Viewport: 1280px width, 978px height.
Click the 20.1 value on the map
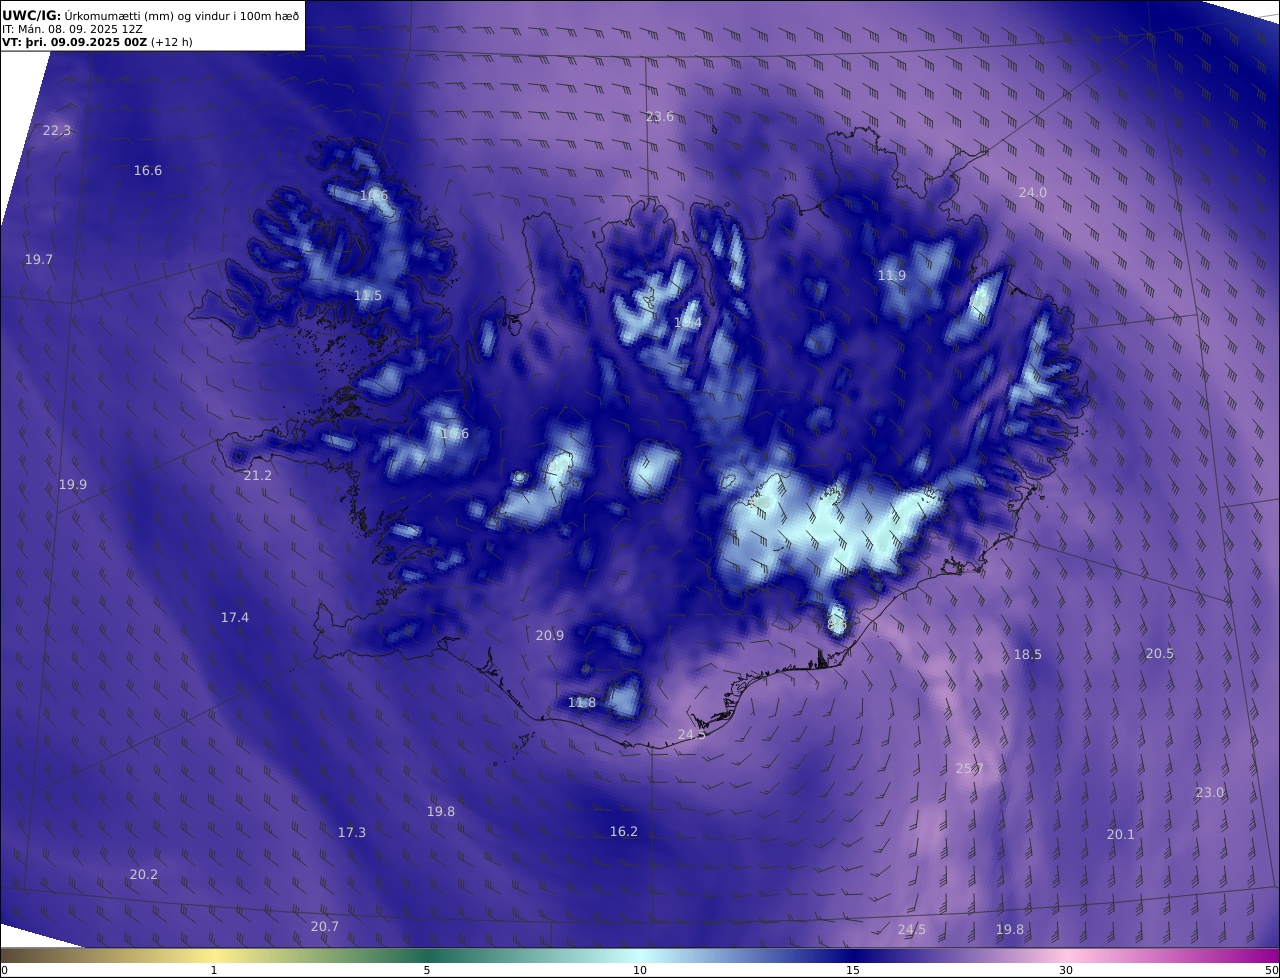point(1121,834)
